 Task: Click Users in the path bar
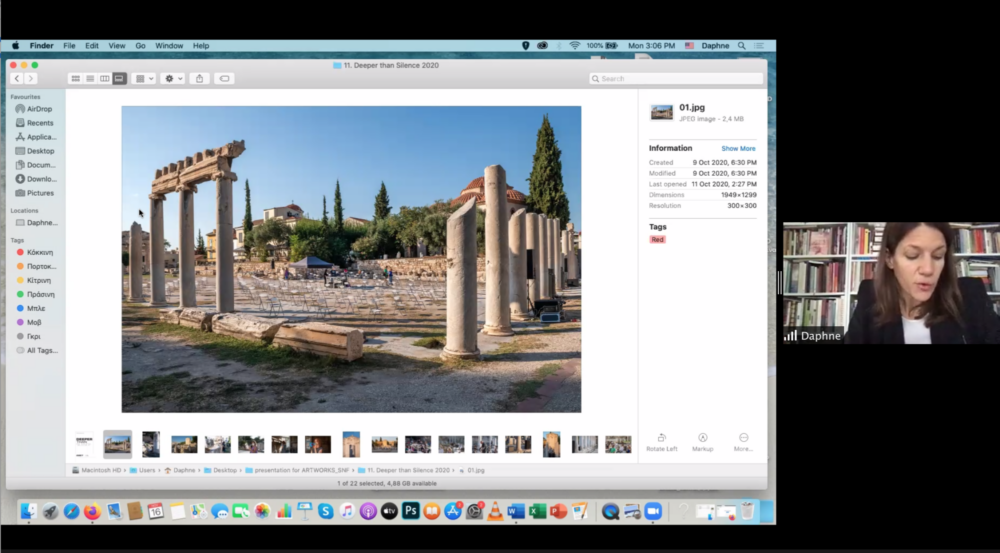coord(142,471)
